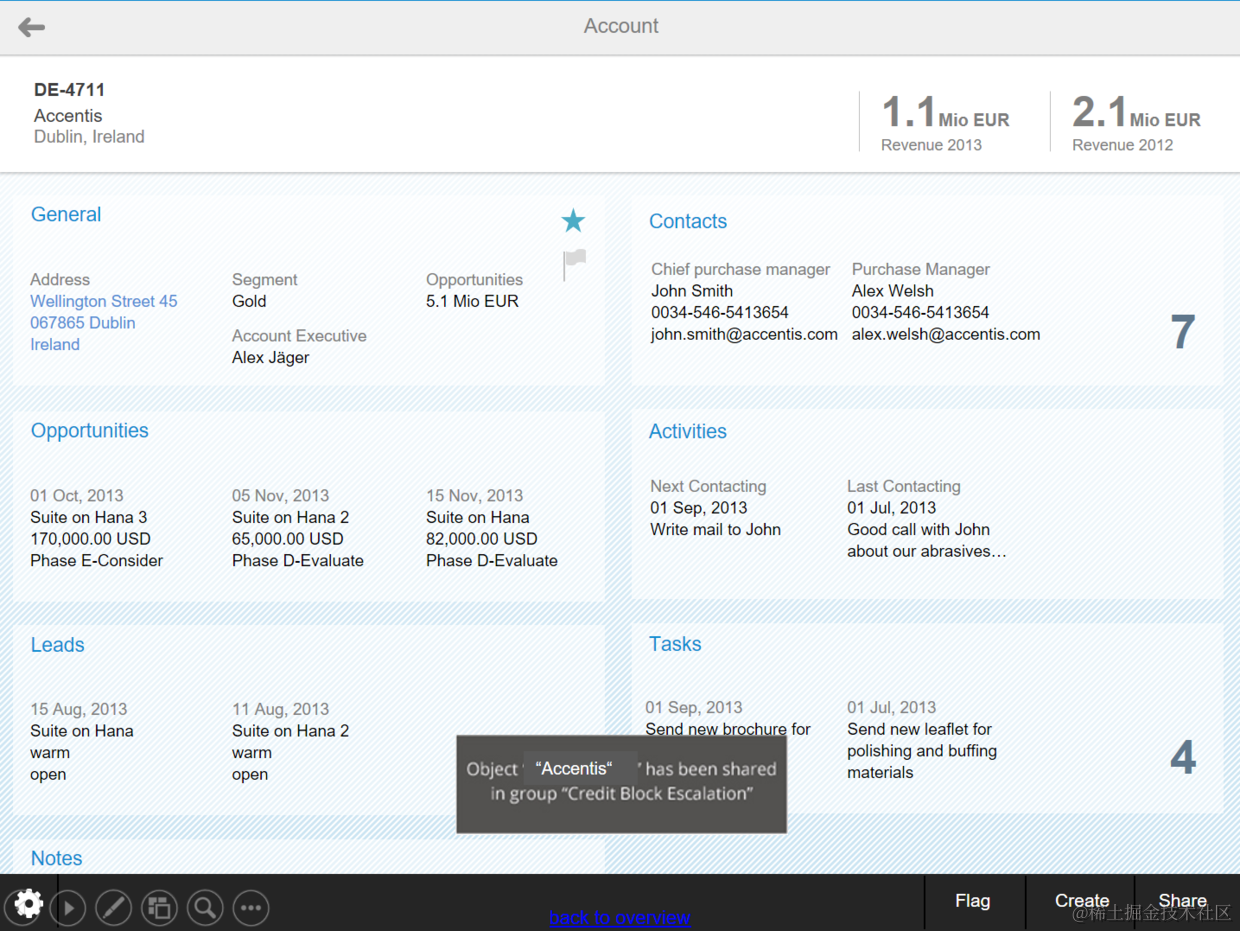The width and height of the screenshot is (1240, 931).
Task: Click the 067865 Dublin address line
Action: [83, 323]
